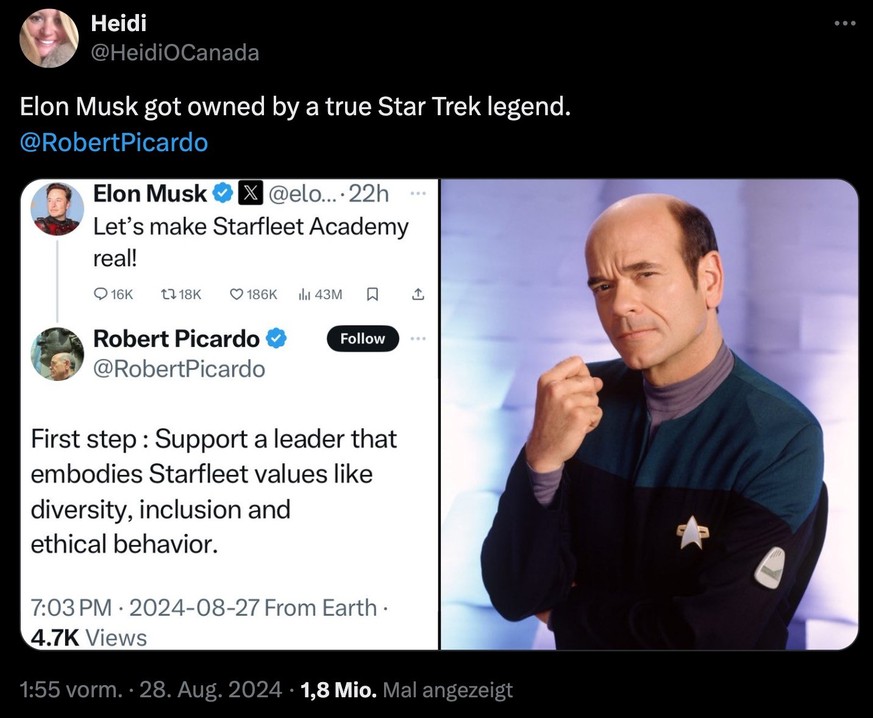Click the Heidi display name
The image size is (873, 718).
pos(112,23)
